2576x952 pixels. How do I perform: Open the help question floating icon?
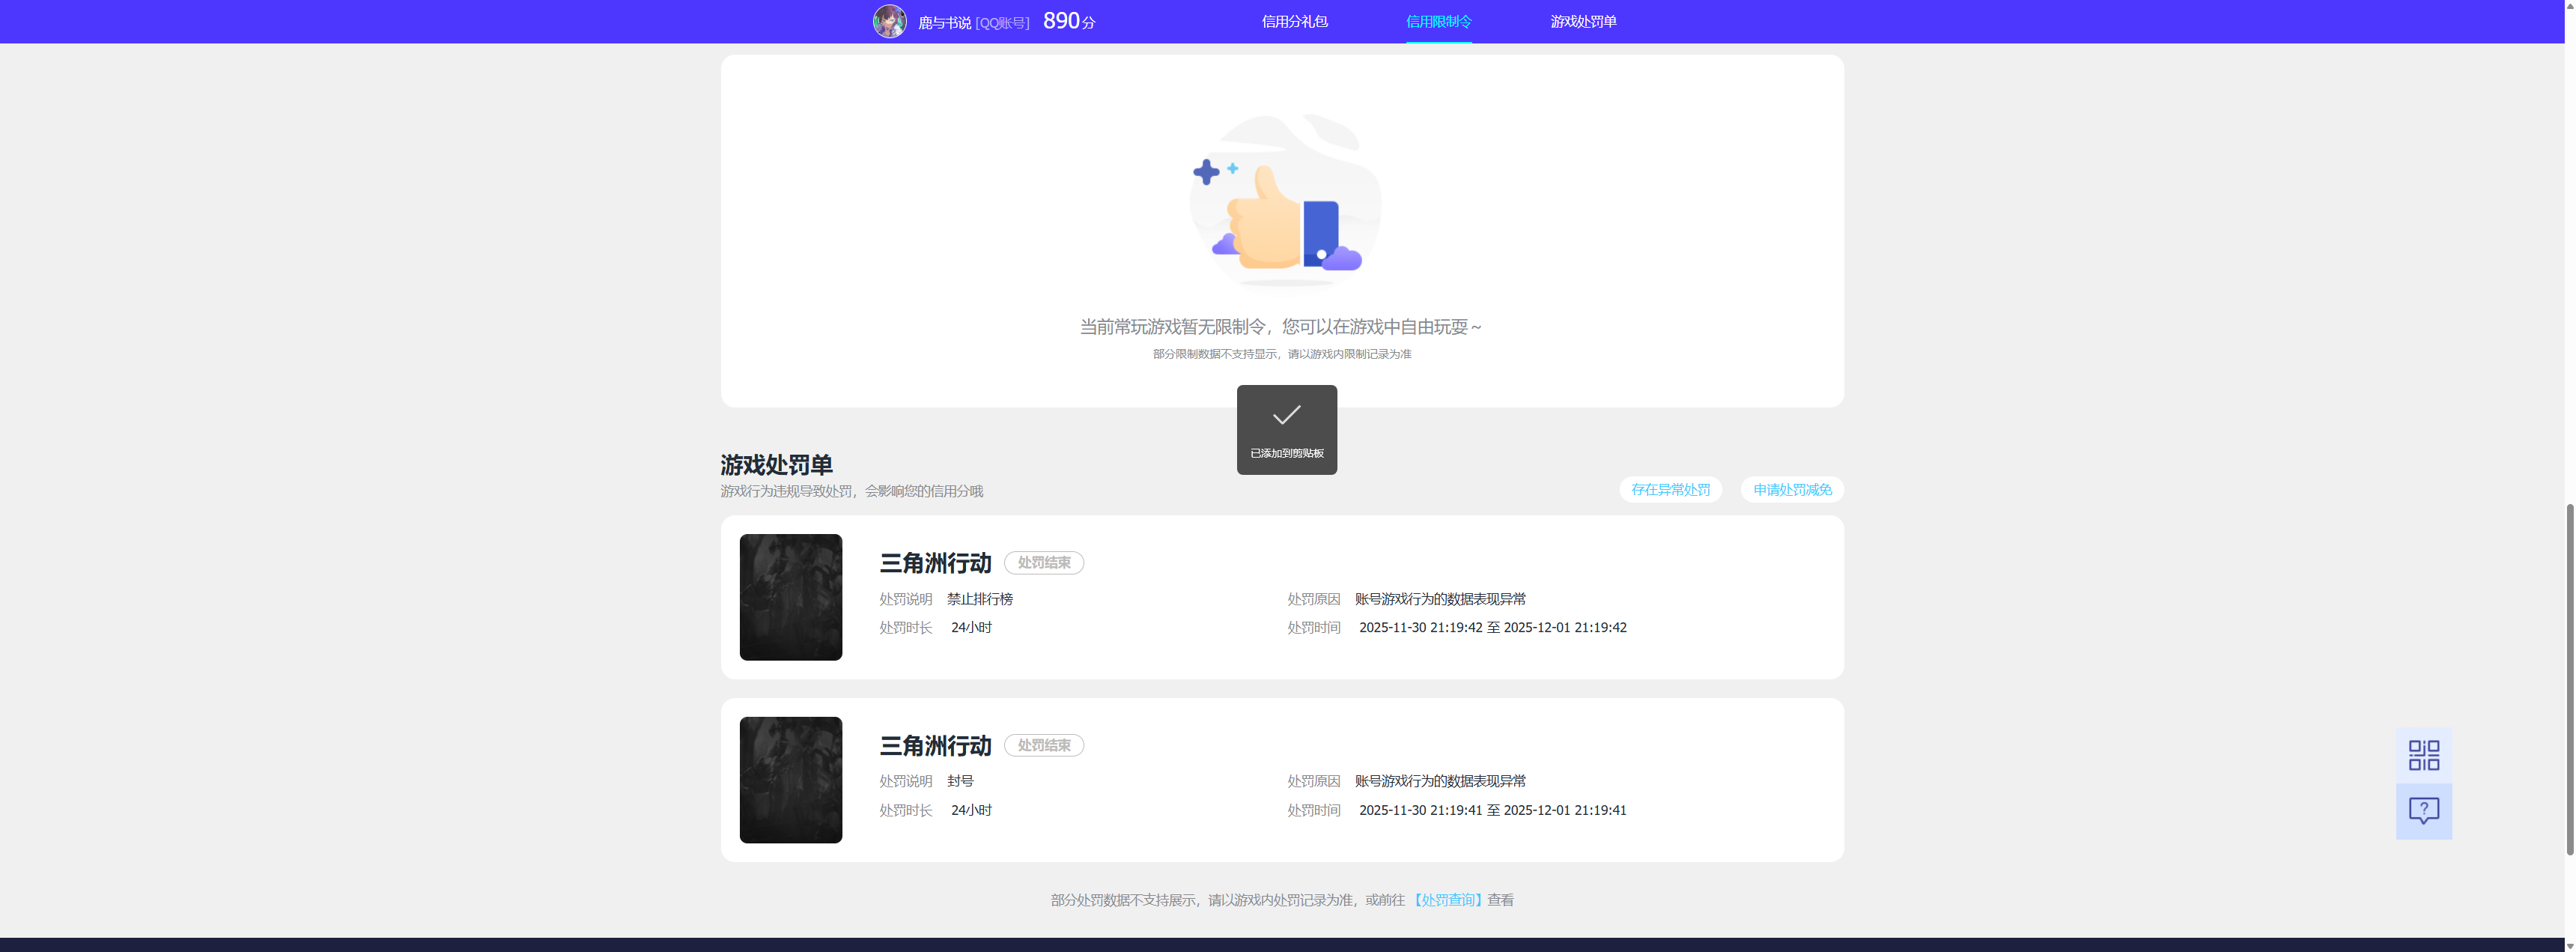2423,811
